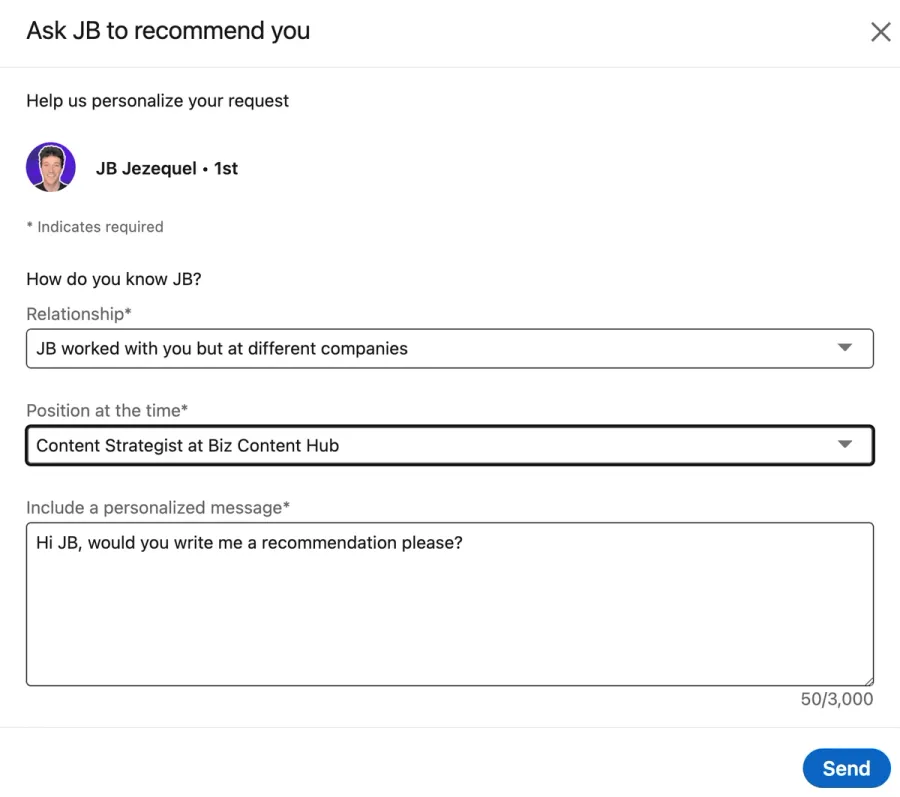This screenshot has width=900, height=797.
Task: Click the 'Ask JB to recommend you' title
Action: (167, 31)
